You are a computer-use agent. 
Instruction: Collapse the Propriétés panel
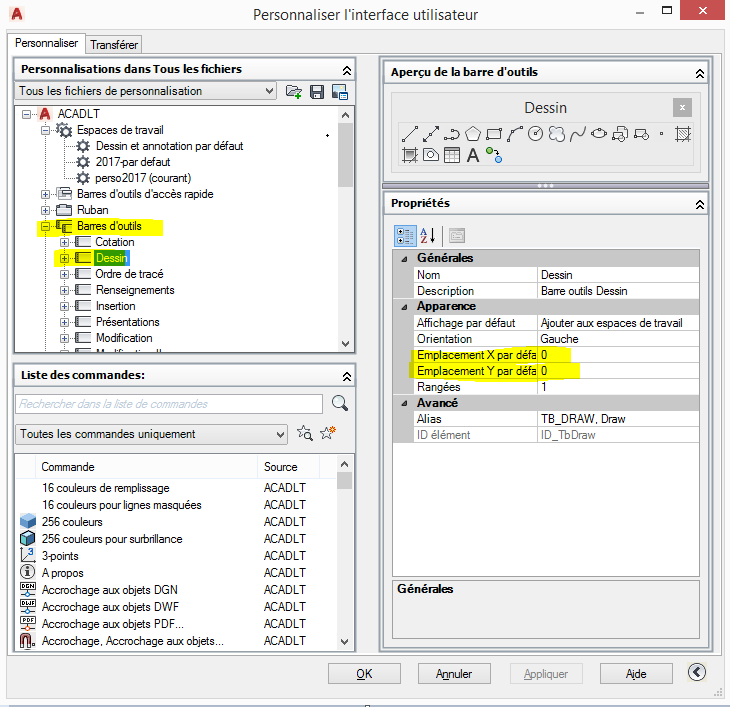pyautogui.click(x=700, y=204)
